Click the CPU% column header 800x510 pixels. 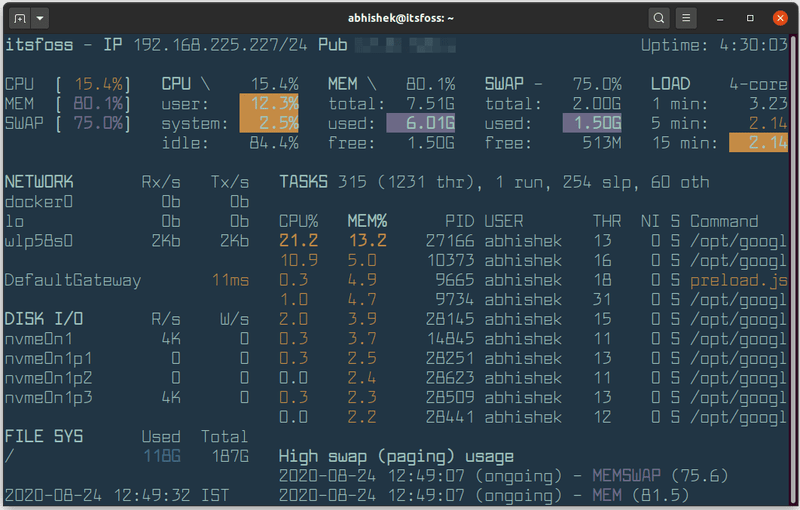(298, 221)
